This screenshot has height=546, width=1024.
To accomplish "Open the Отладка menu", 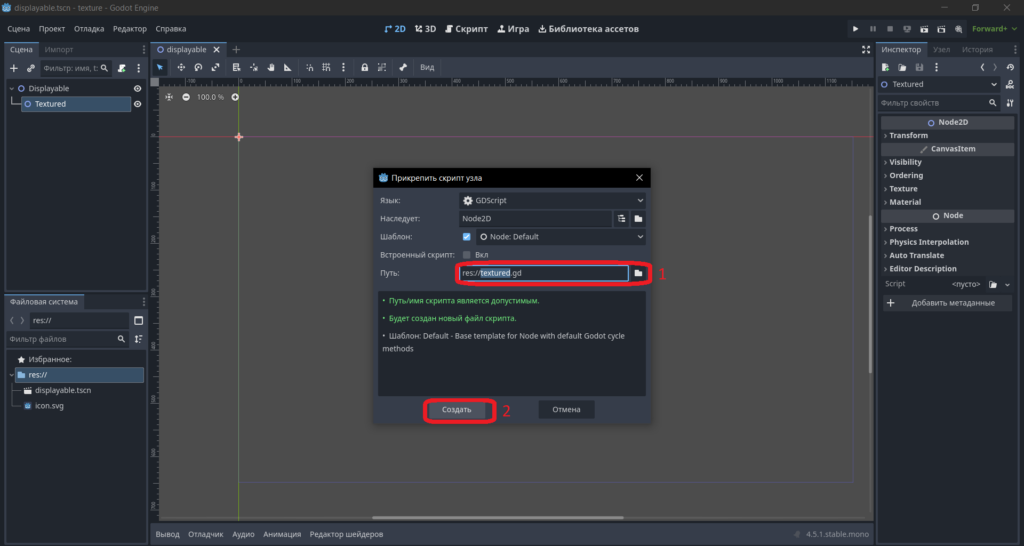I will (89, 29).
